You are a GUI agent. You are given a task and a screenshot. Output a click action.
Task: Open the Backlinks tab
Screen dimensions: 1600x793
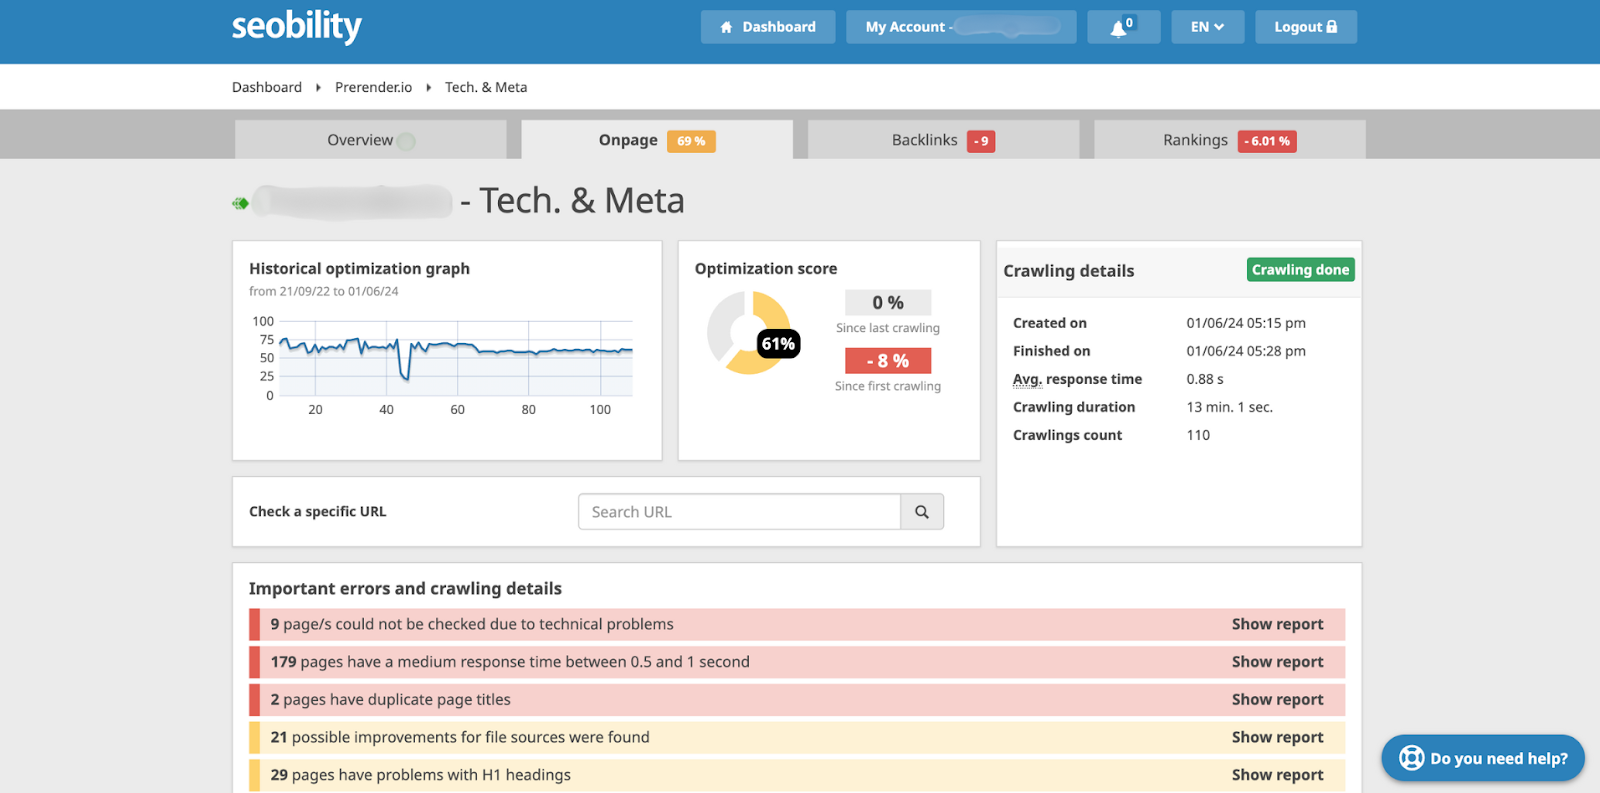pos(943,140)
